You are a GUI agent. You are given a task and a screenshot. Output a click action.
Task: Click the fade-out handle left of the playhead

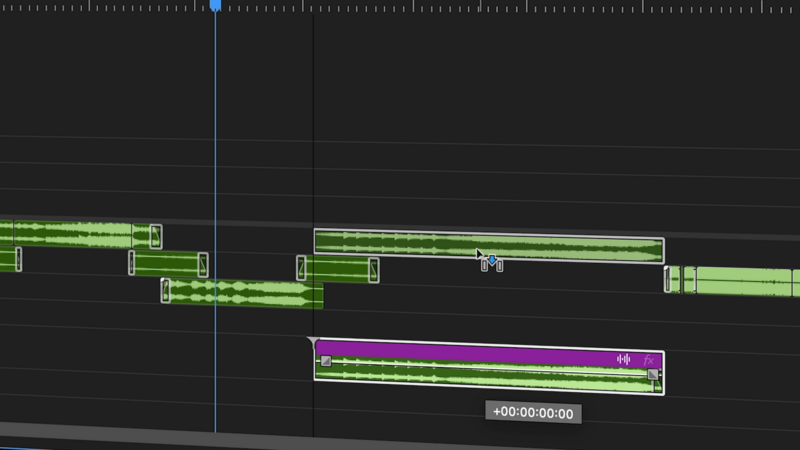click(x=203, y=264)
